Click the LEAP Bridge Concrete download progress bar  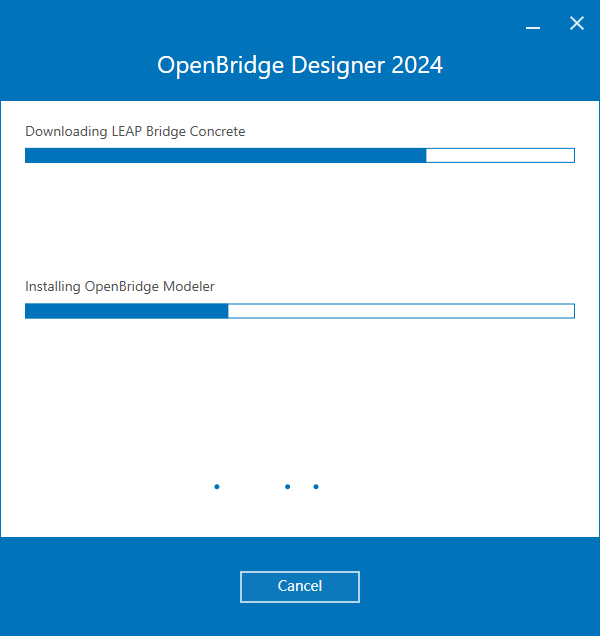pos(300,155)
